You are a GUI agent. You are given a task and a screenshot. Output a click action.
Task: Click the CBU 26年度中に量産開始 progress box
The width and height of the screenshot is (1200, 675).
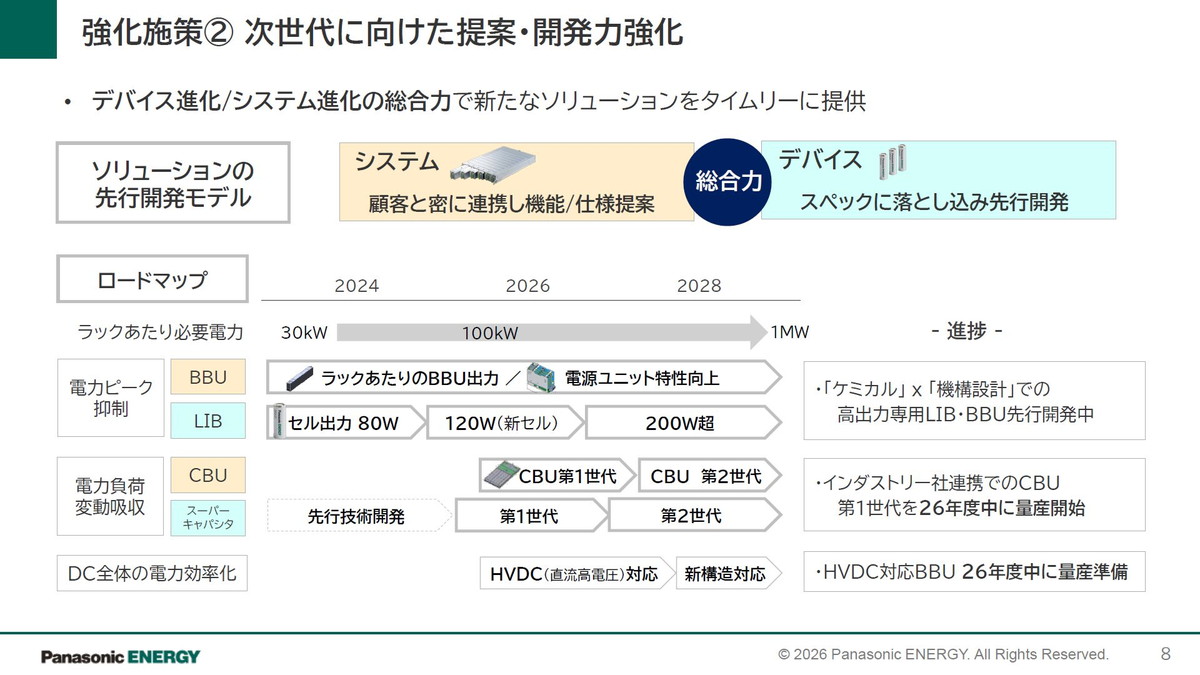tap(975, 495)
